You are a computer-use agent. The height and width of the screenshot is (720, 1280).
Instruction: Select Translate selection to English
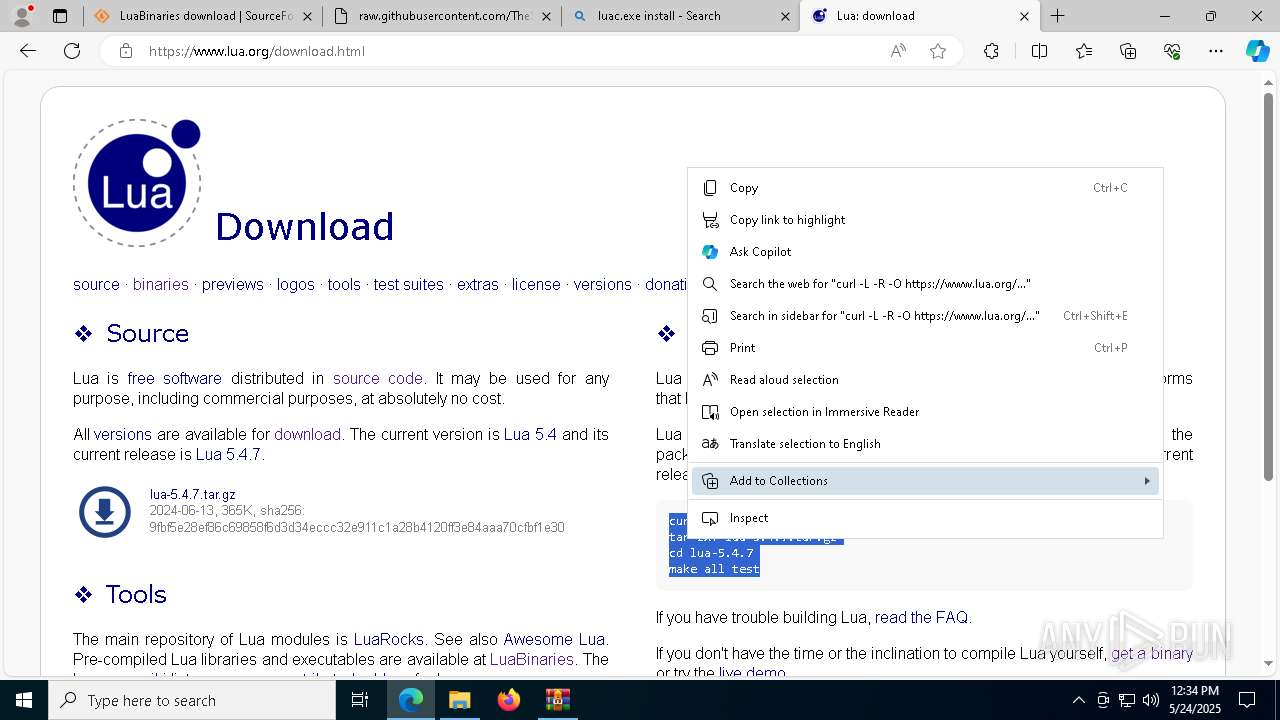[x=925, y=444]
